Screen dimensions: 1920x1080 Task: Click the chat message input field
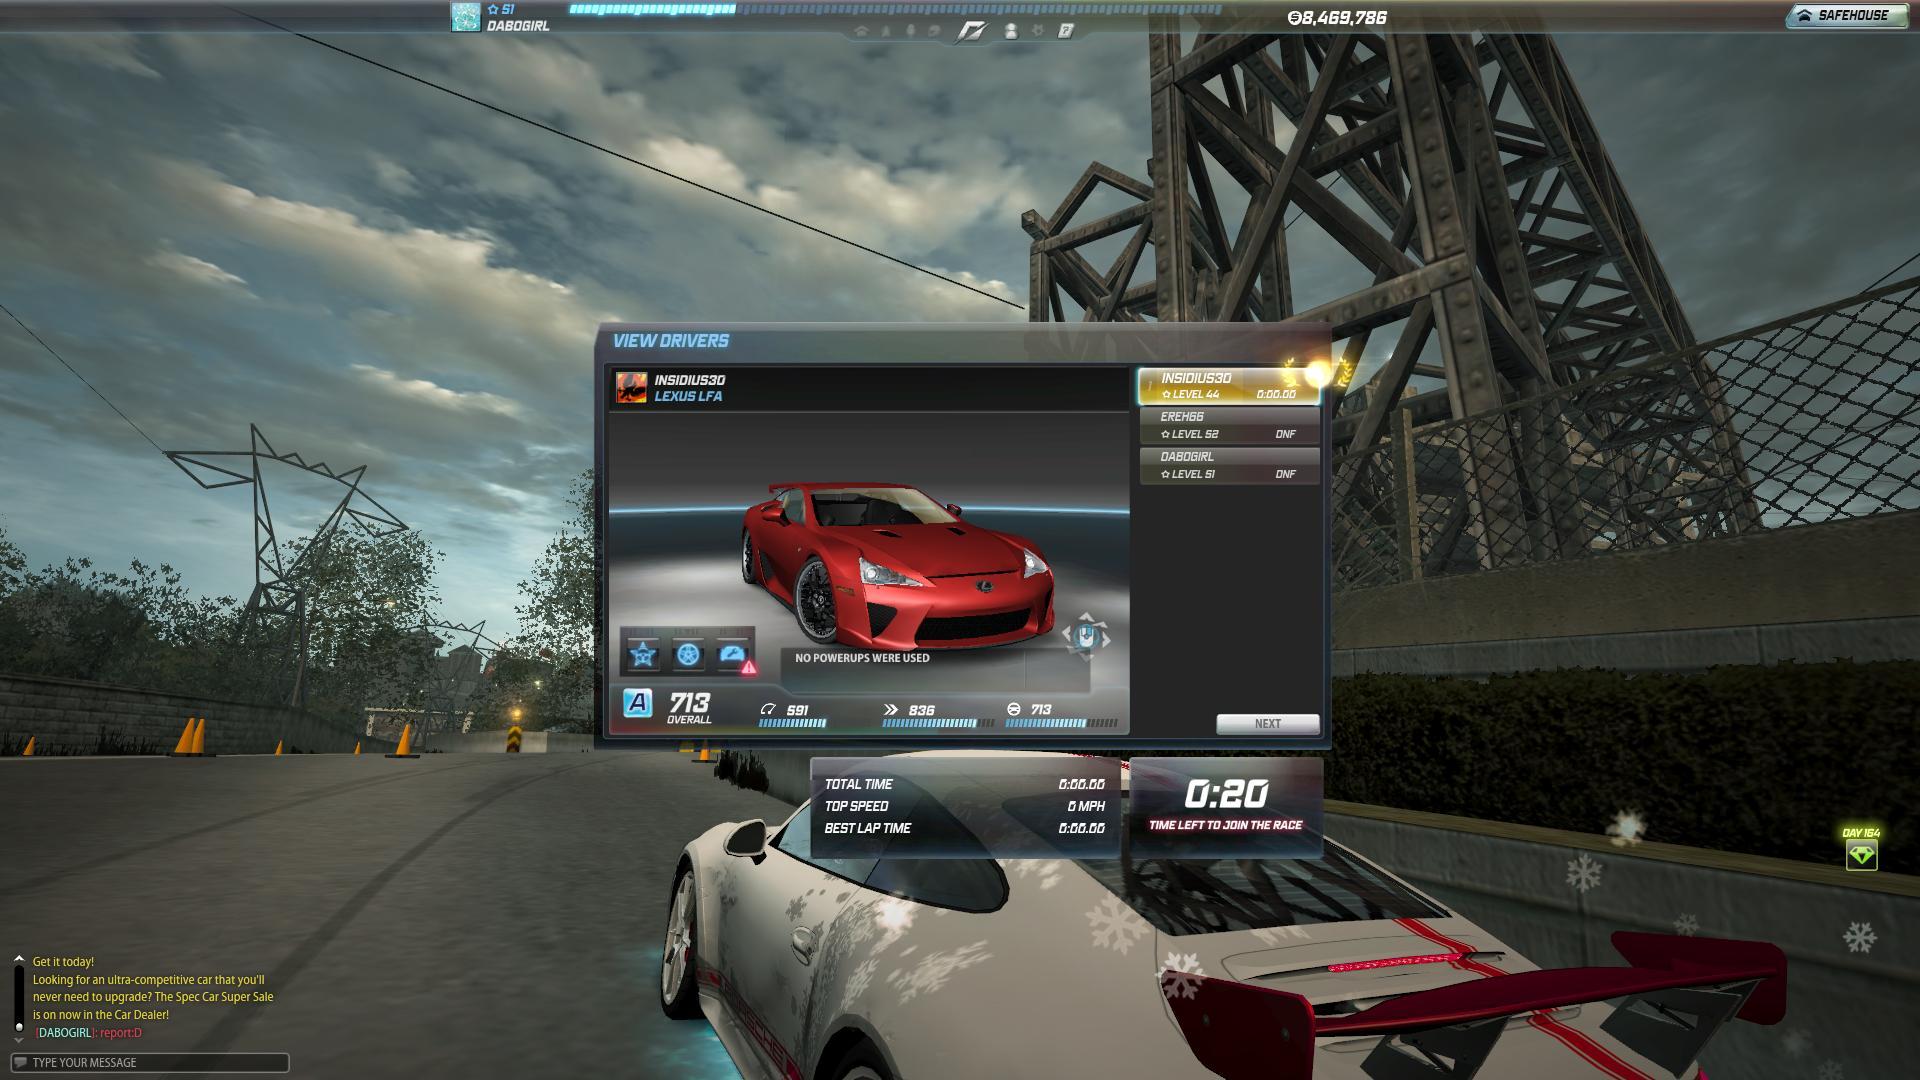tap(150, 1062)
